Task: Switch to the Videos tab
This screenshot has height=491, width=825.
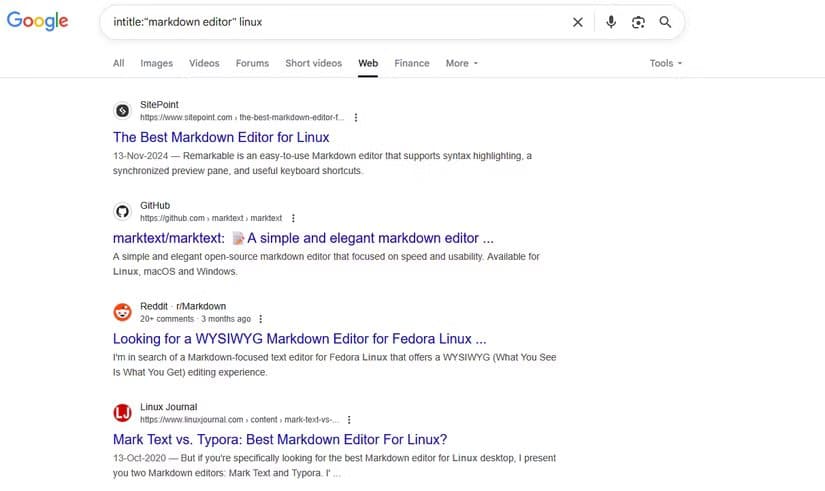Action: click(204, 63)
